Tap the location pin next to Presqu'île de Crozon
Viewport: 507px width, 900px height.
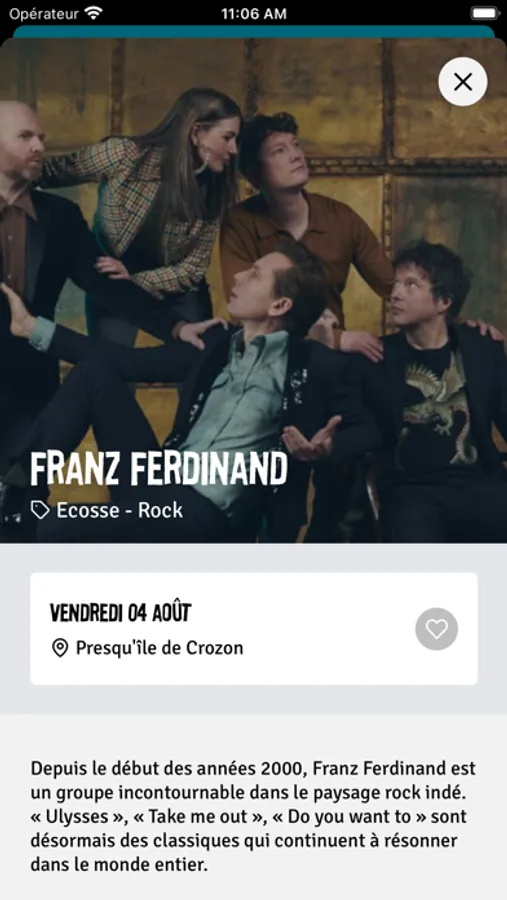[x=60, y=649]
